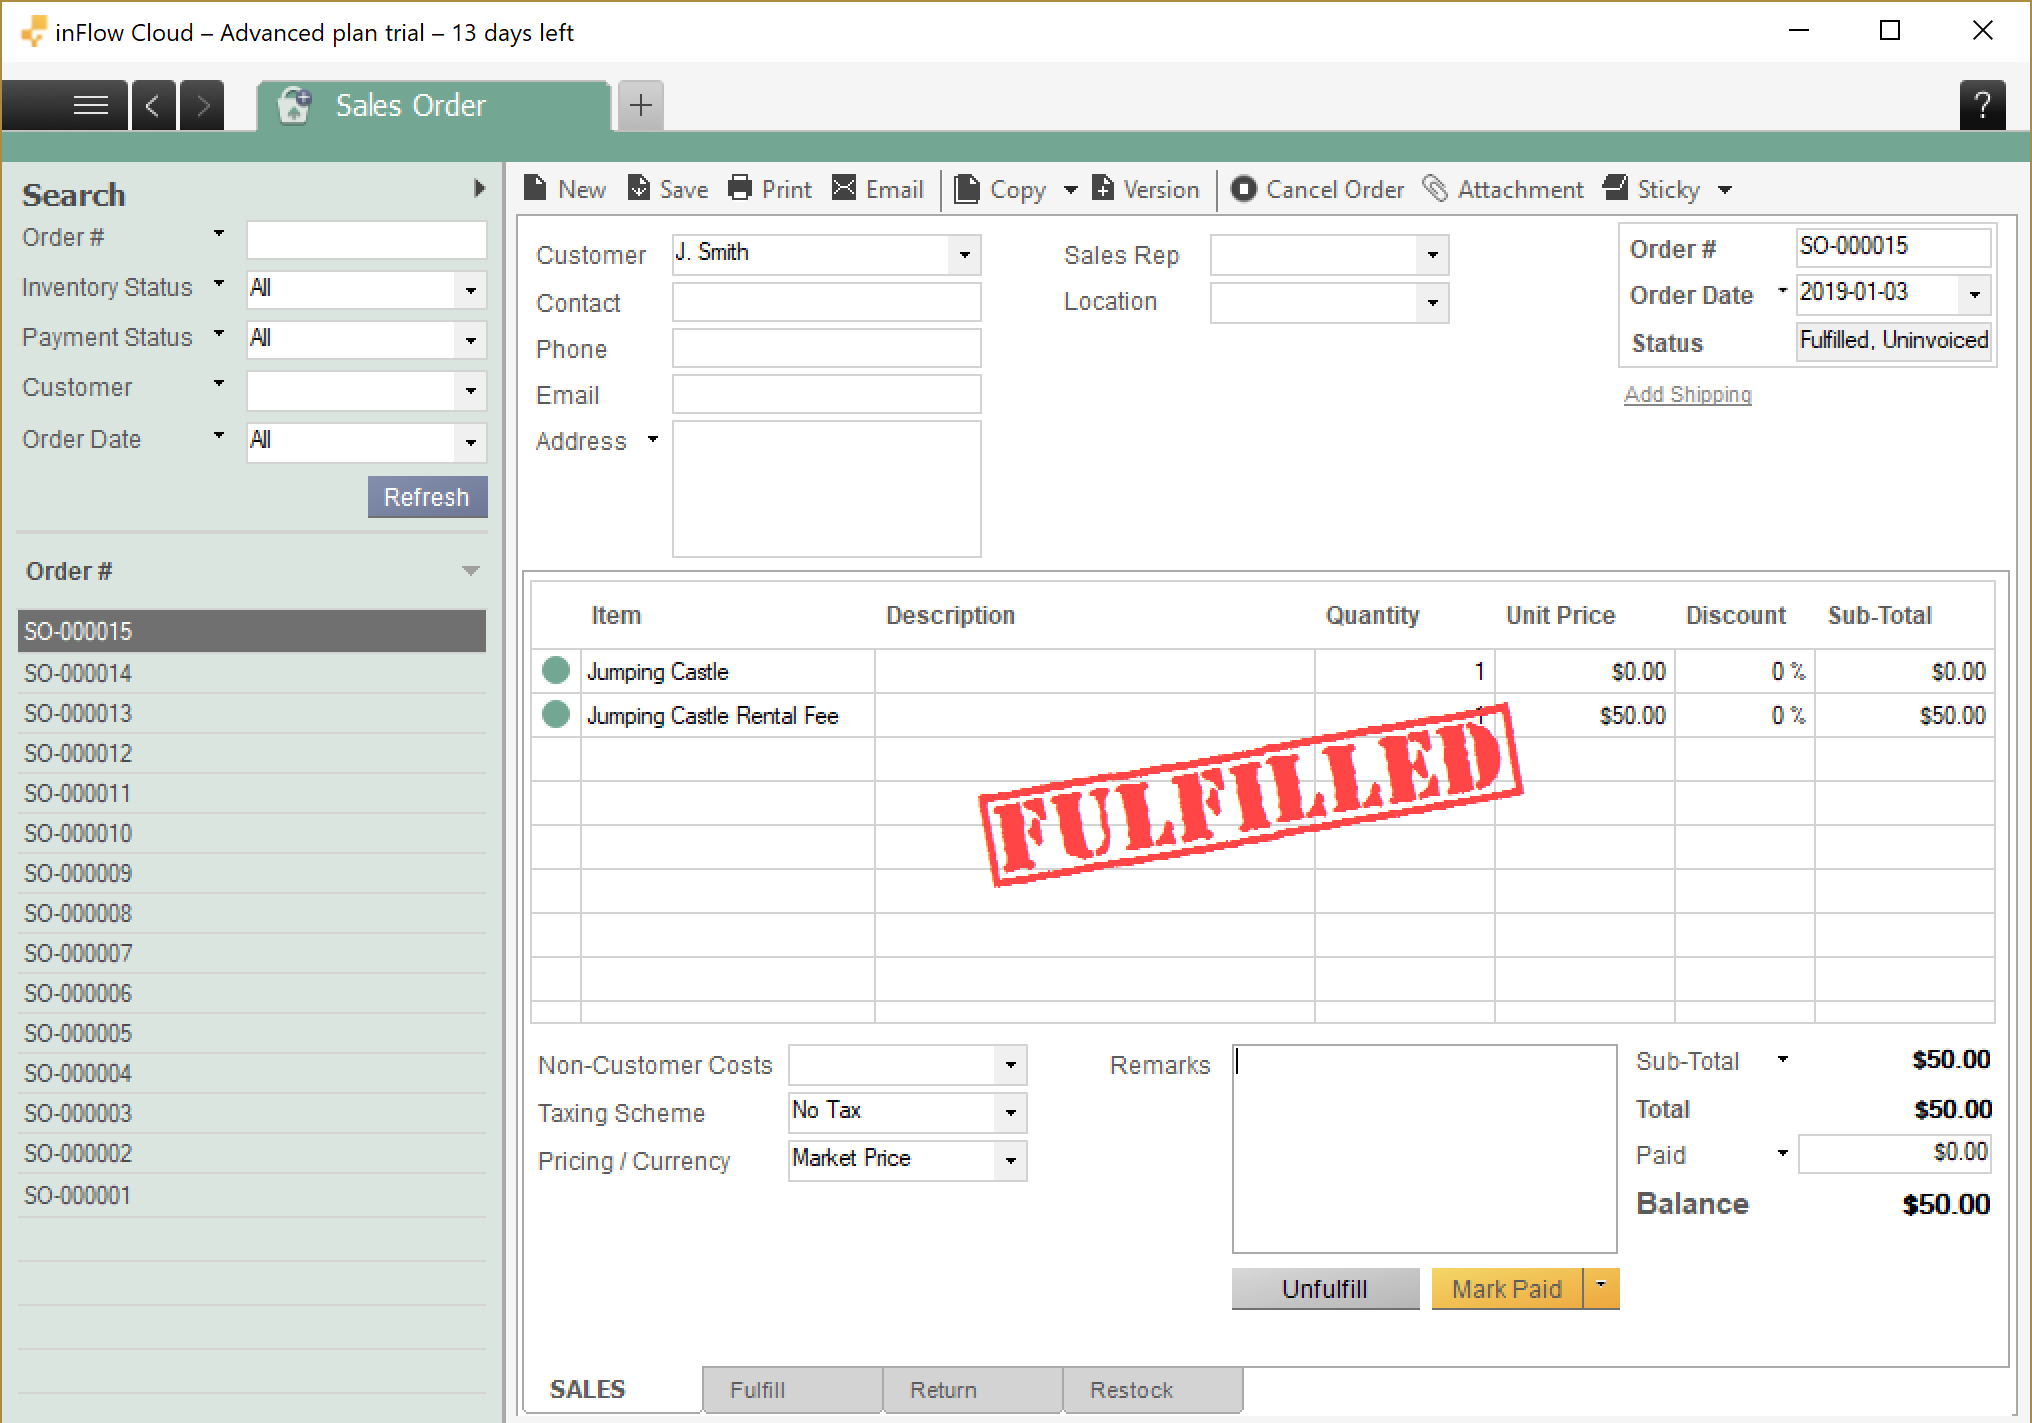Open the Order Date search filter dropdown
2032x1423 pixels.
coord(470,442)
